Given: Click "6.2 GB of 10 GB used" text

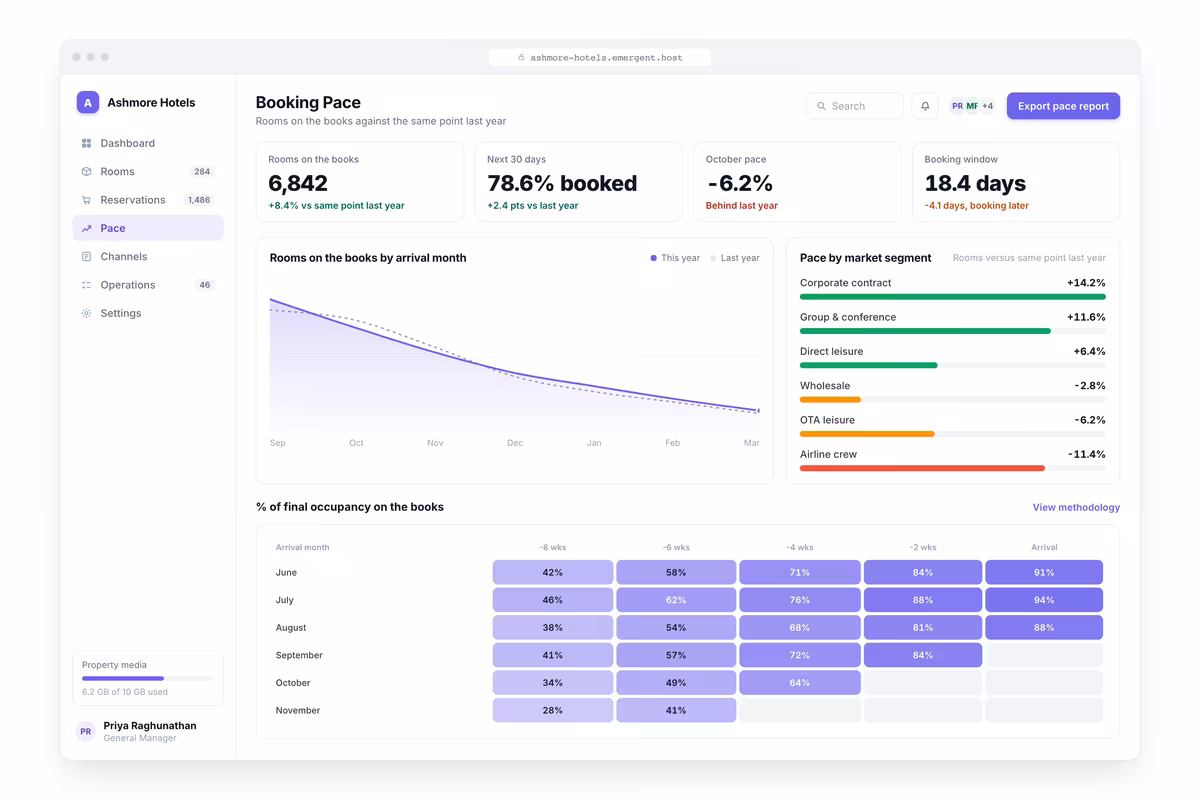Looking at the screenshot, I should pyautogui.click(x=125, y=692).
